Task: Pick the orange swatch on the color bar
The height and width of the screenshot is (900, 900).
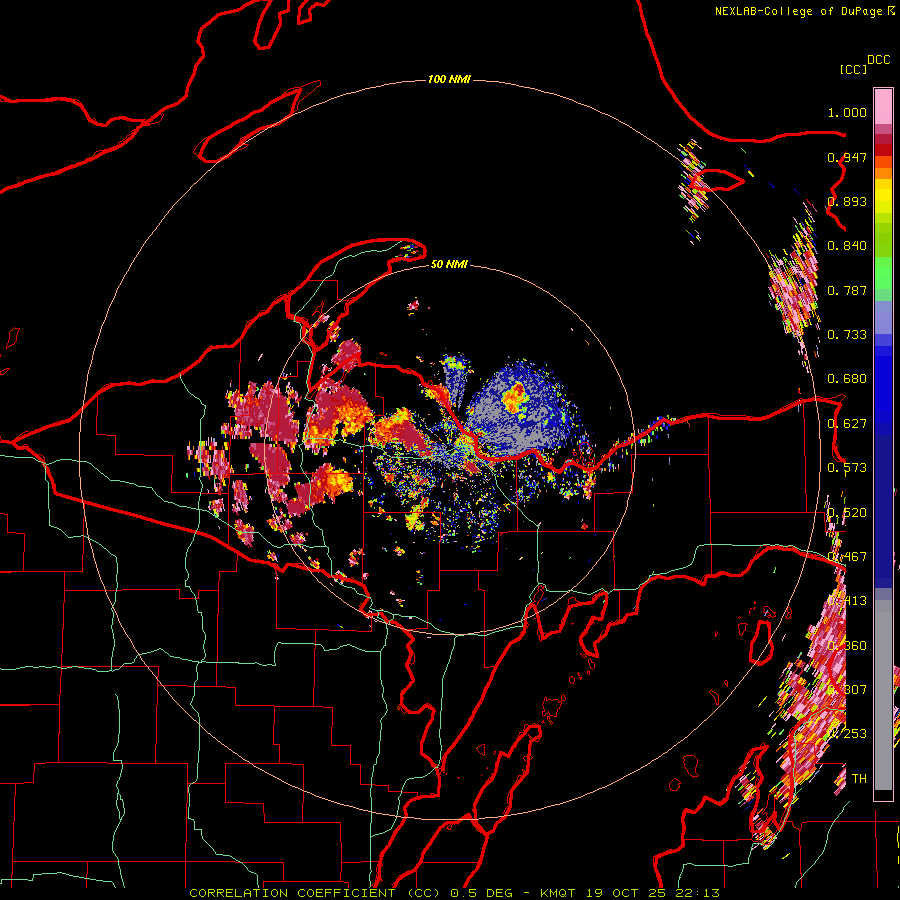Action: 883,173
